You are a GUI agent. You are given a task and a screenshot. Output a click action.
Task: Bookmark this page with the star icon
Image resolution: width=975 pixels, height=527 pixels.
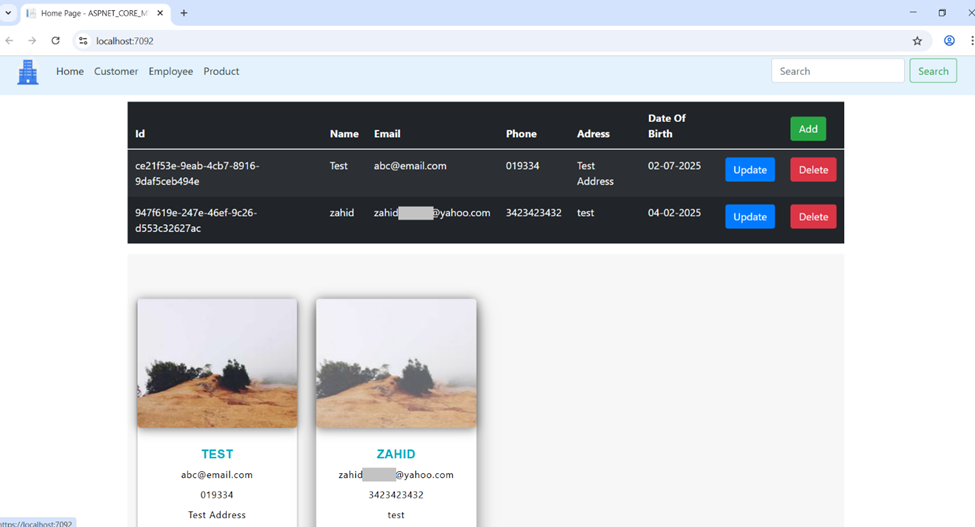coord(917,41)
